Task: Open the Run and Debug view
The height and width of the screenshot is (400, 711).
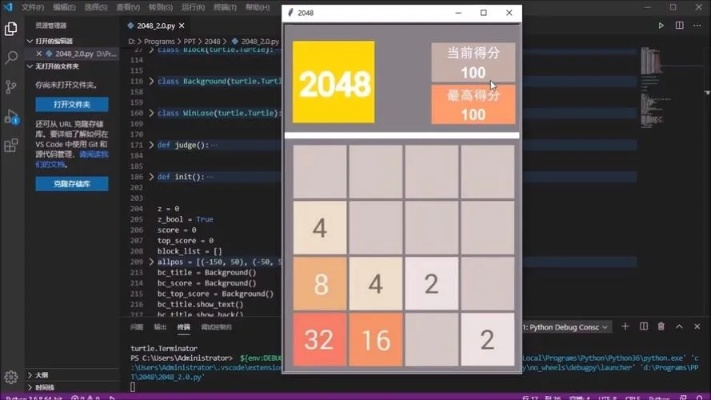Action: [x=11, y=117]
